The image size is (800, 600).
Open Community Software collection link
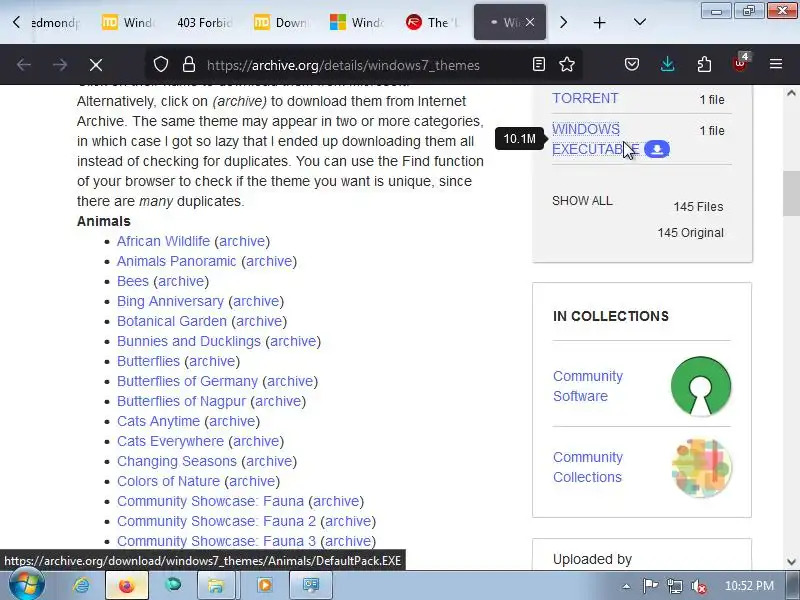588,386
